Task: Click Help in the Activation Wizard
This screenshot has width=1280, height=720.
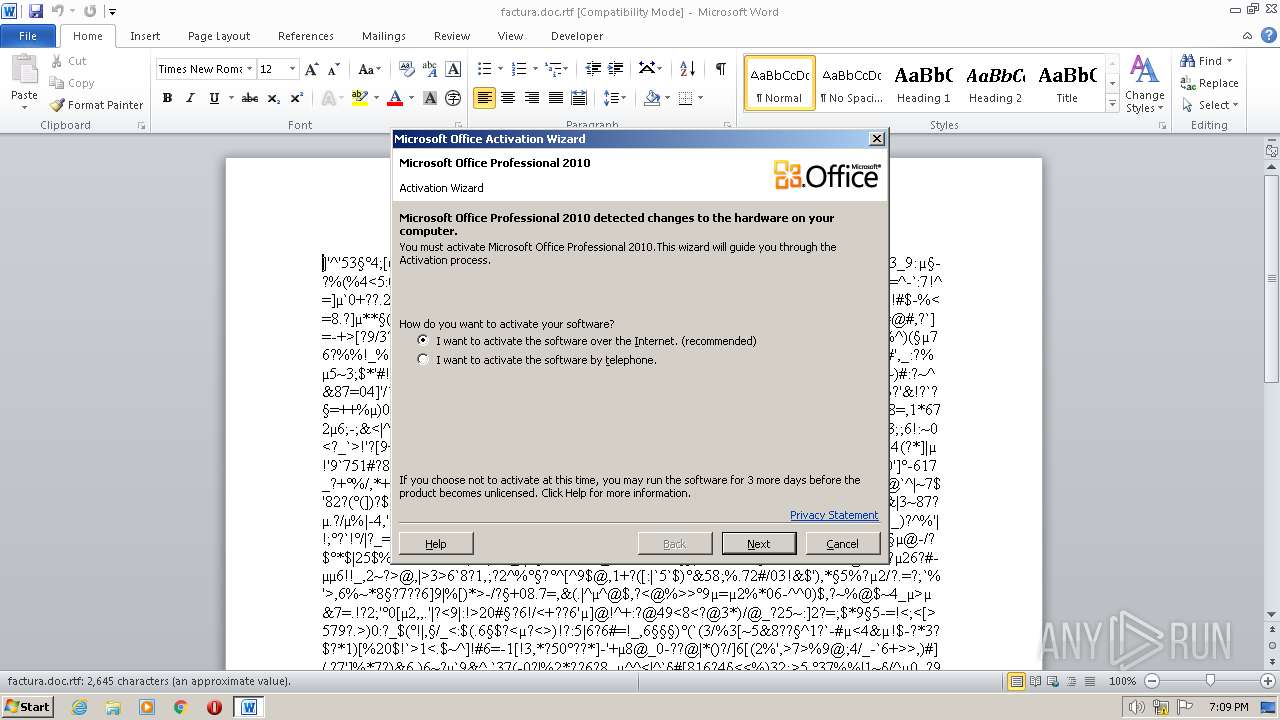Action: (436, 544)
